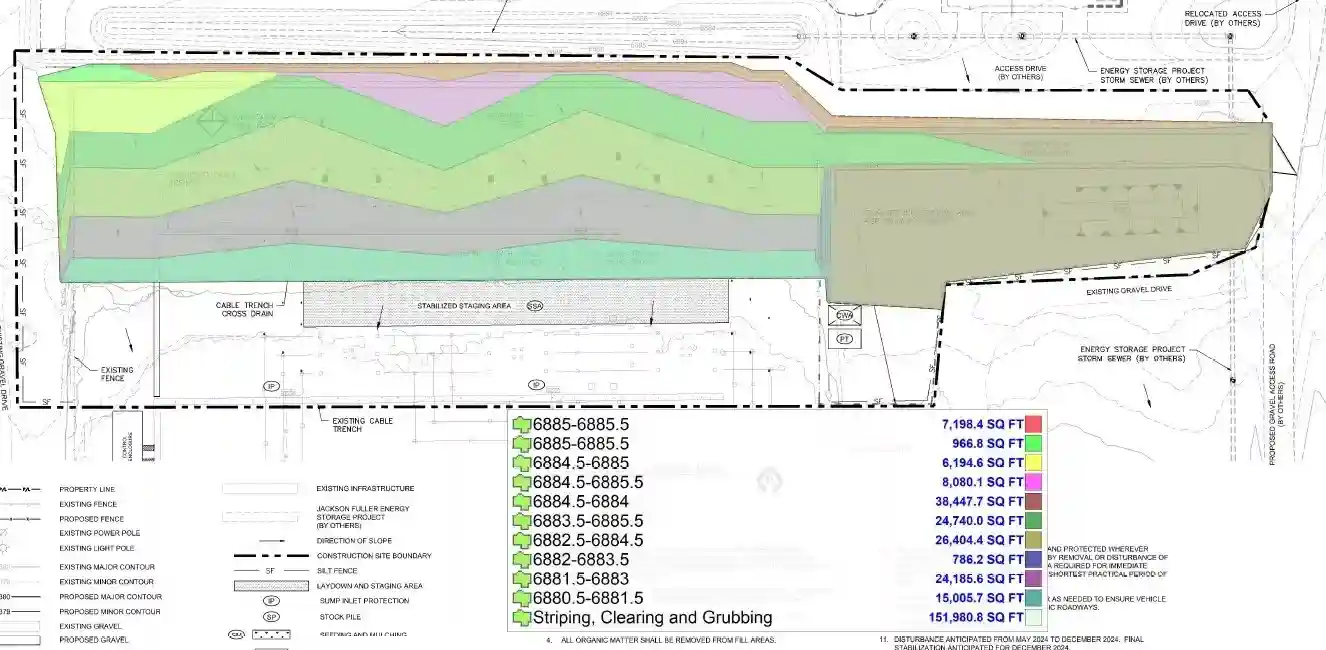
Task: Click the 24,740.0 SQ FT value
Action: click(x=979, y=521)
